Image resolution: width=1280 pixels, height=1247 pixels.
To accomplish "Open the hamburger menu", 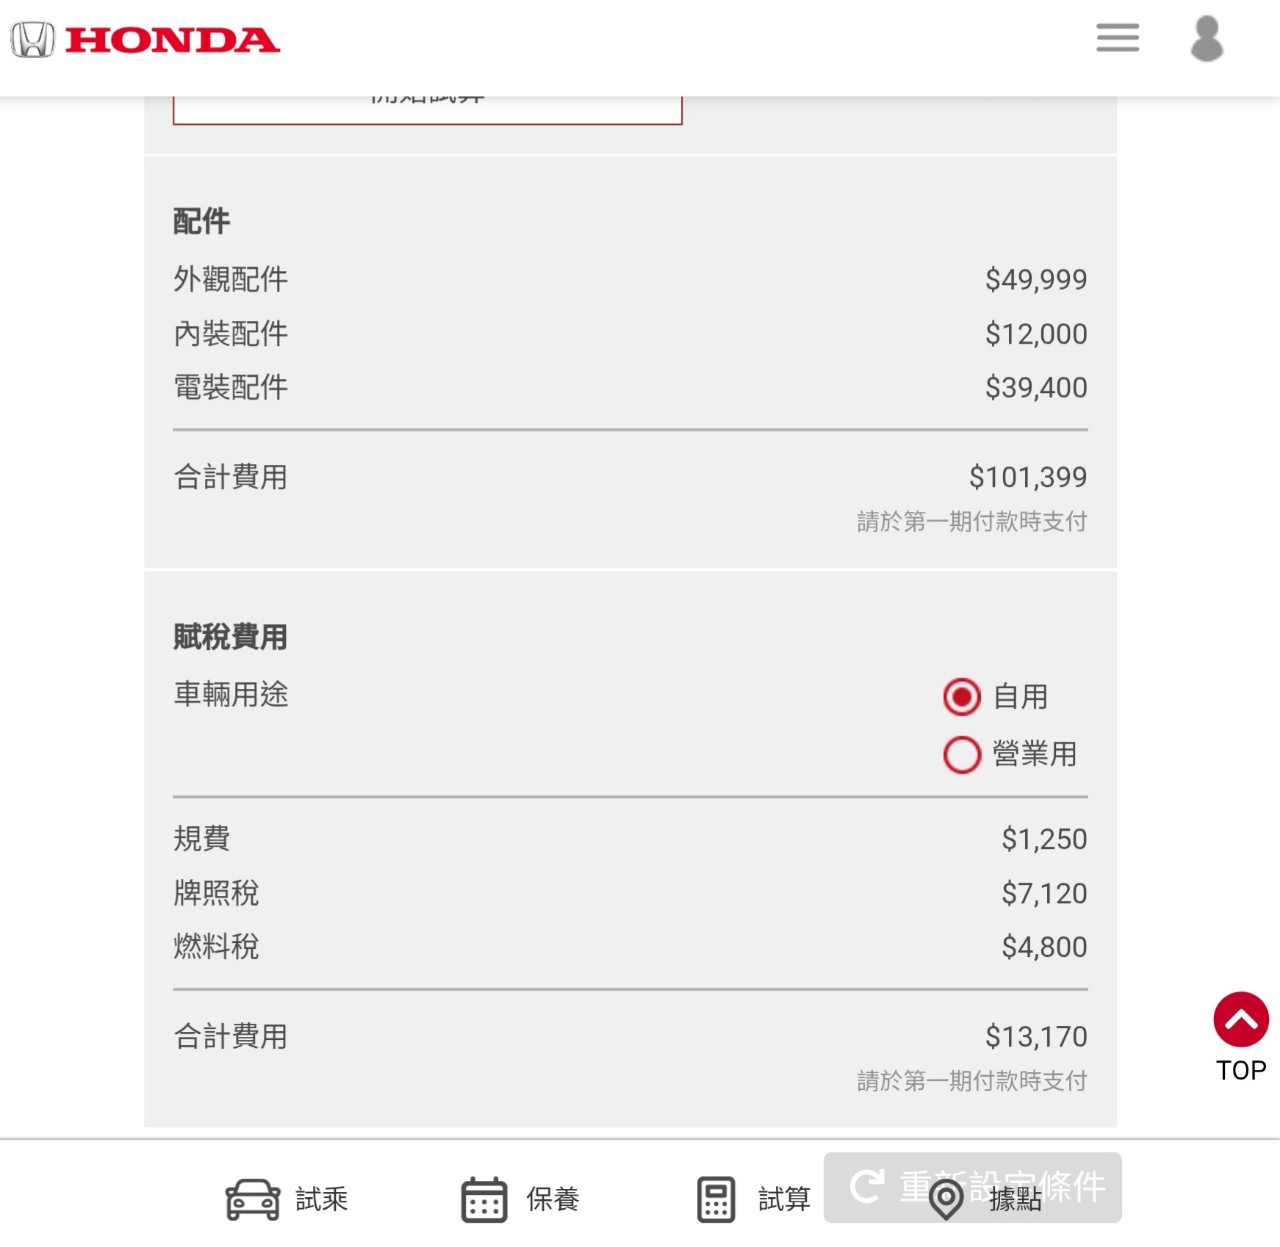I will [1117, 38].
